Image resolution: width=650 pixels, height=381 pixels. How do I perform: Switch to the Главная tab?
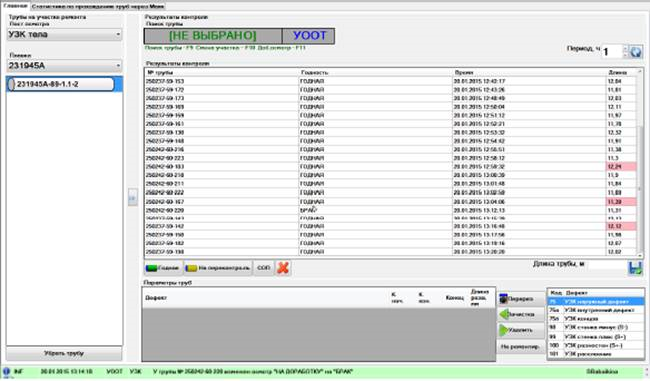click(x=15, y=6)
